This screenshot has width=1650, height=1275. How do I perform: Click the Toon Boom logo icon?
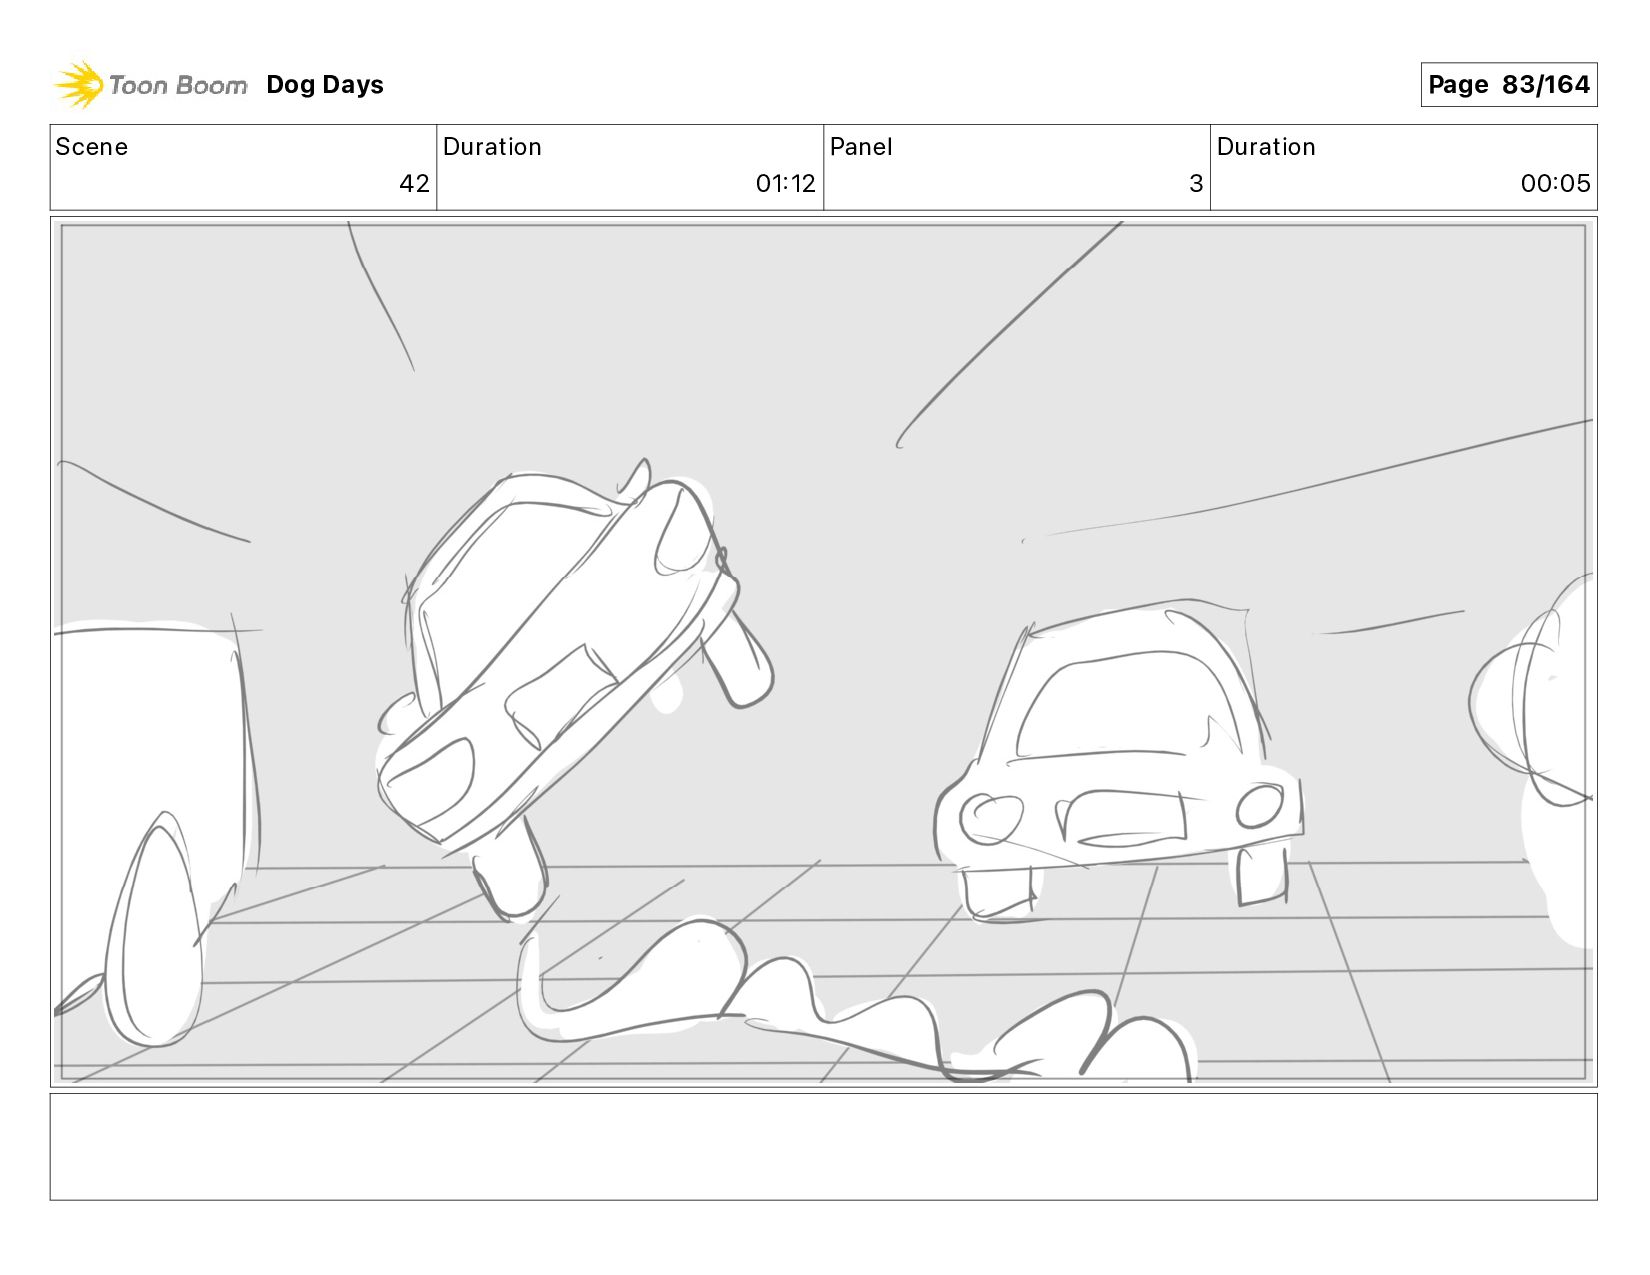point(79,84)
